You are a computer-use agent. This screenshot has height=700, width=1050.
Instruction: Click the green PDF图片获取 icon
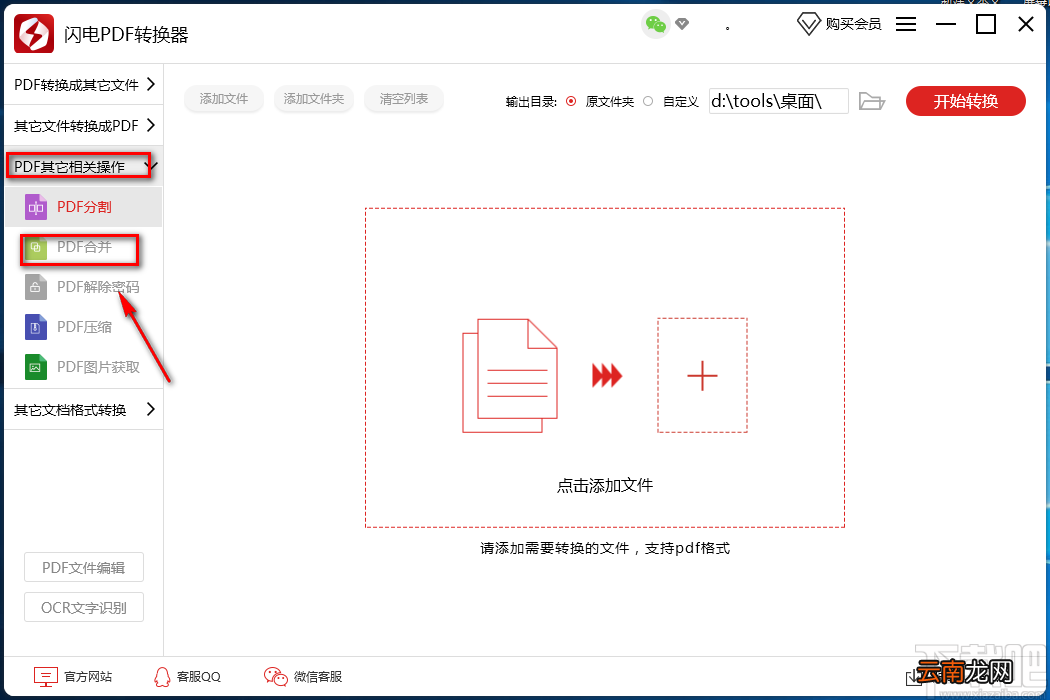[x=36, y=367]
